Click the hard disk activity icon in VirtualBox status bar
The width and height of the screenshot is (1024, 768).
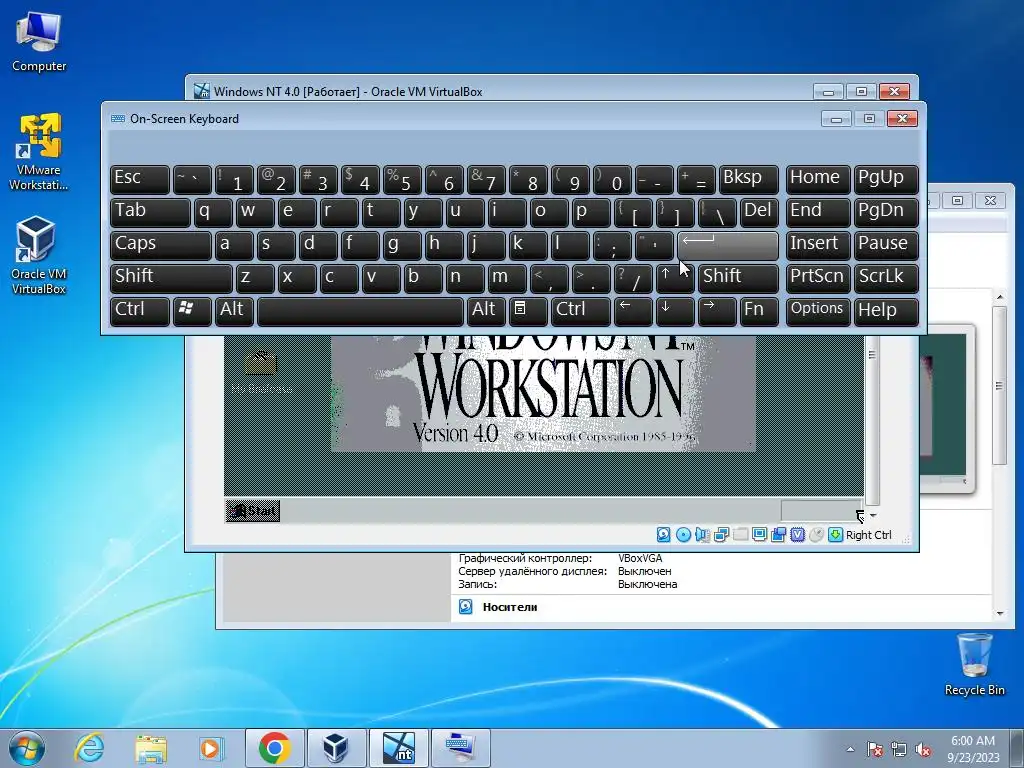click(664, 535)
